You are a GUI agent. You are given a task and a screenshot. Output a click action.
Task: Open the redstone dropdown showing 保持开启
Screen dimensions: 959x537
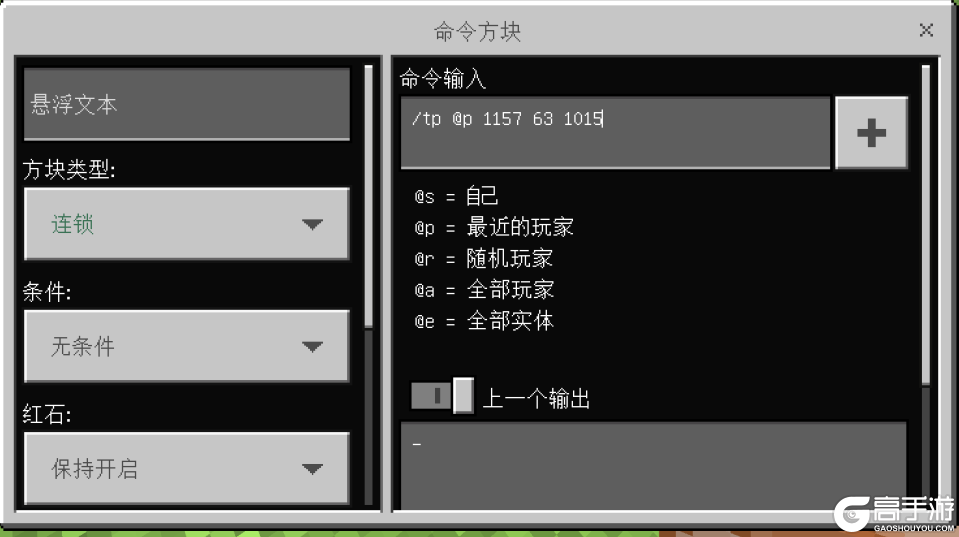pyautogui.click(x=187, y=468)
